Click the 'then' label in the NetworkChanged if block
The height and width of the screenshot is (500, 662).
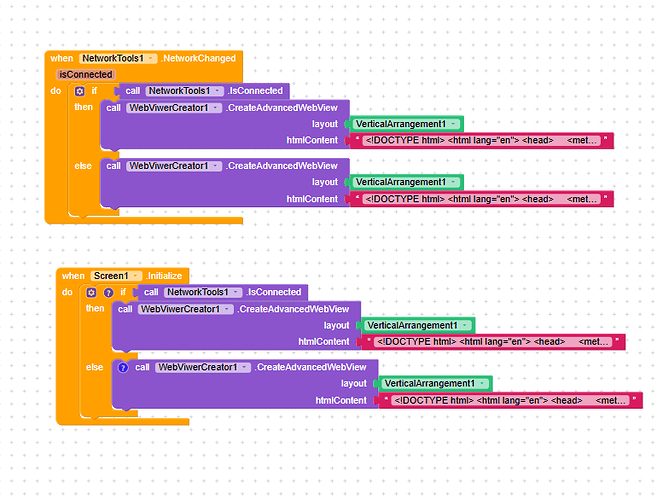(x=84, y=107)
